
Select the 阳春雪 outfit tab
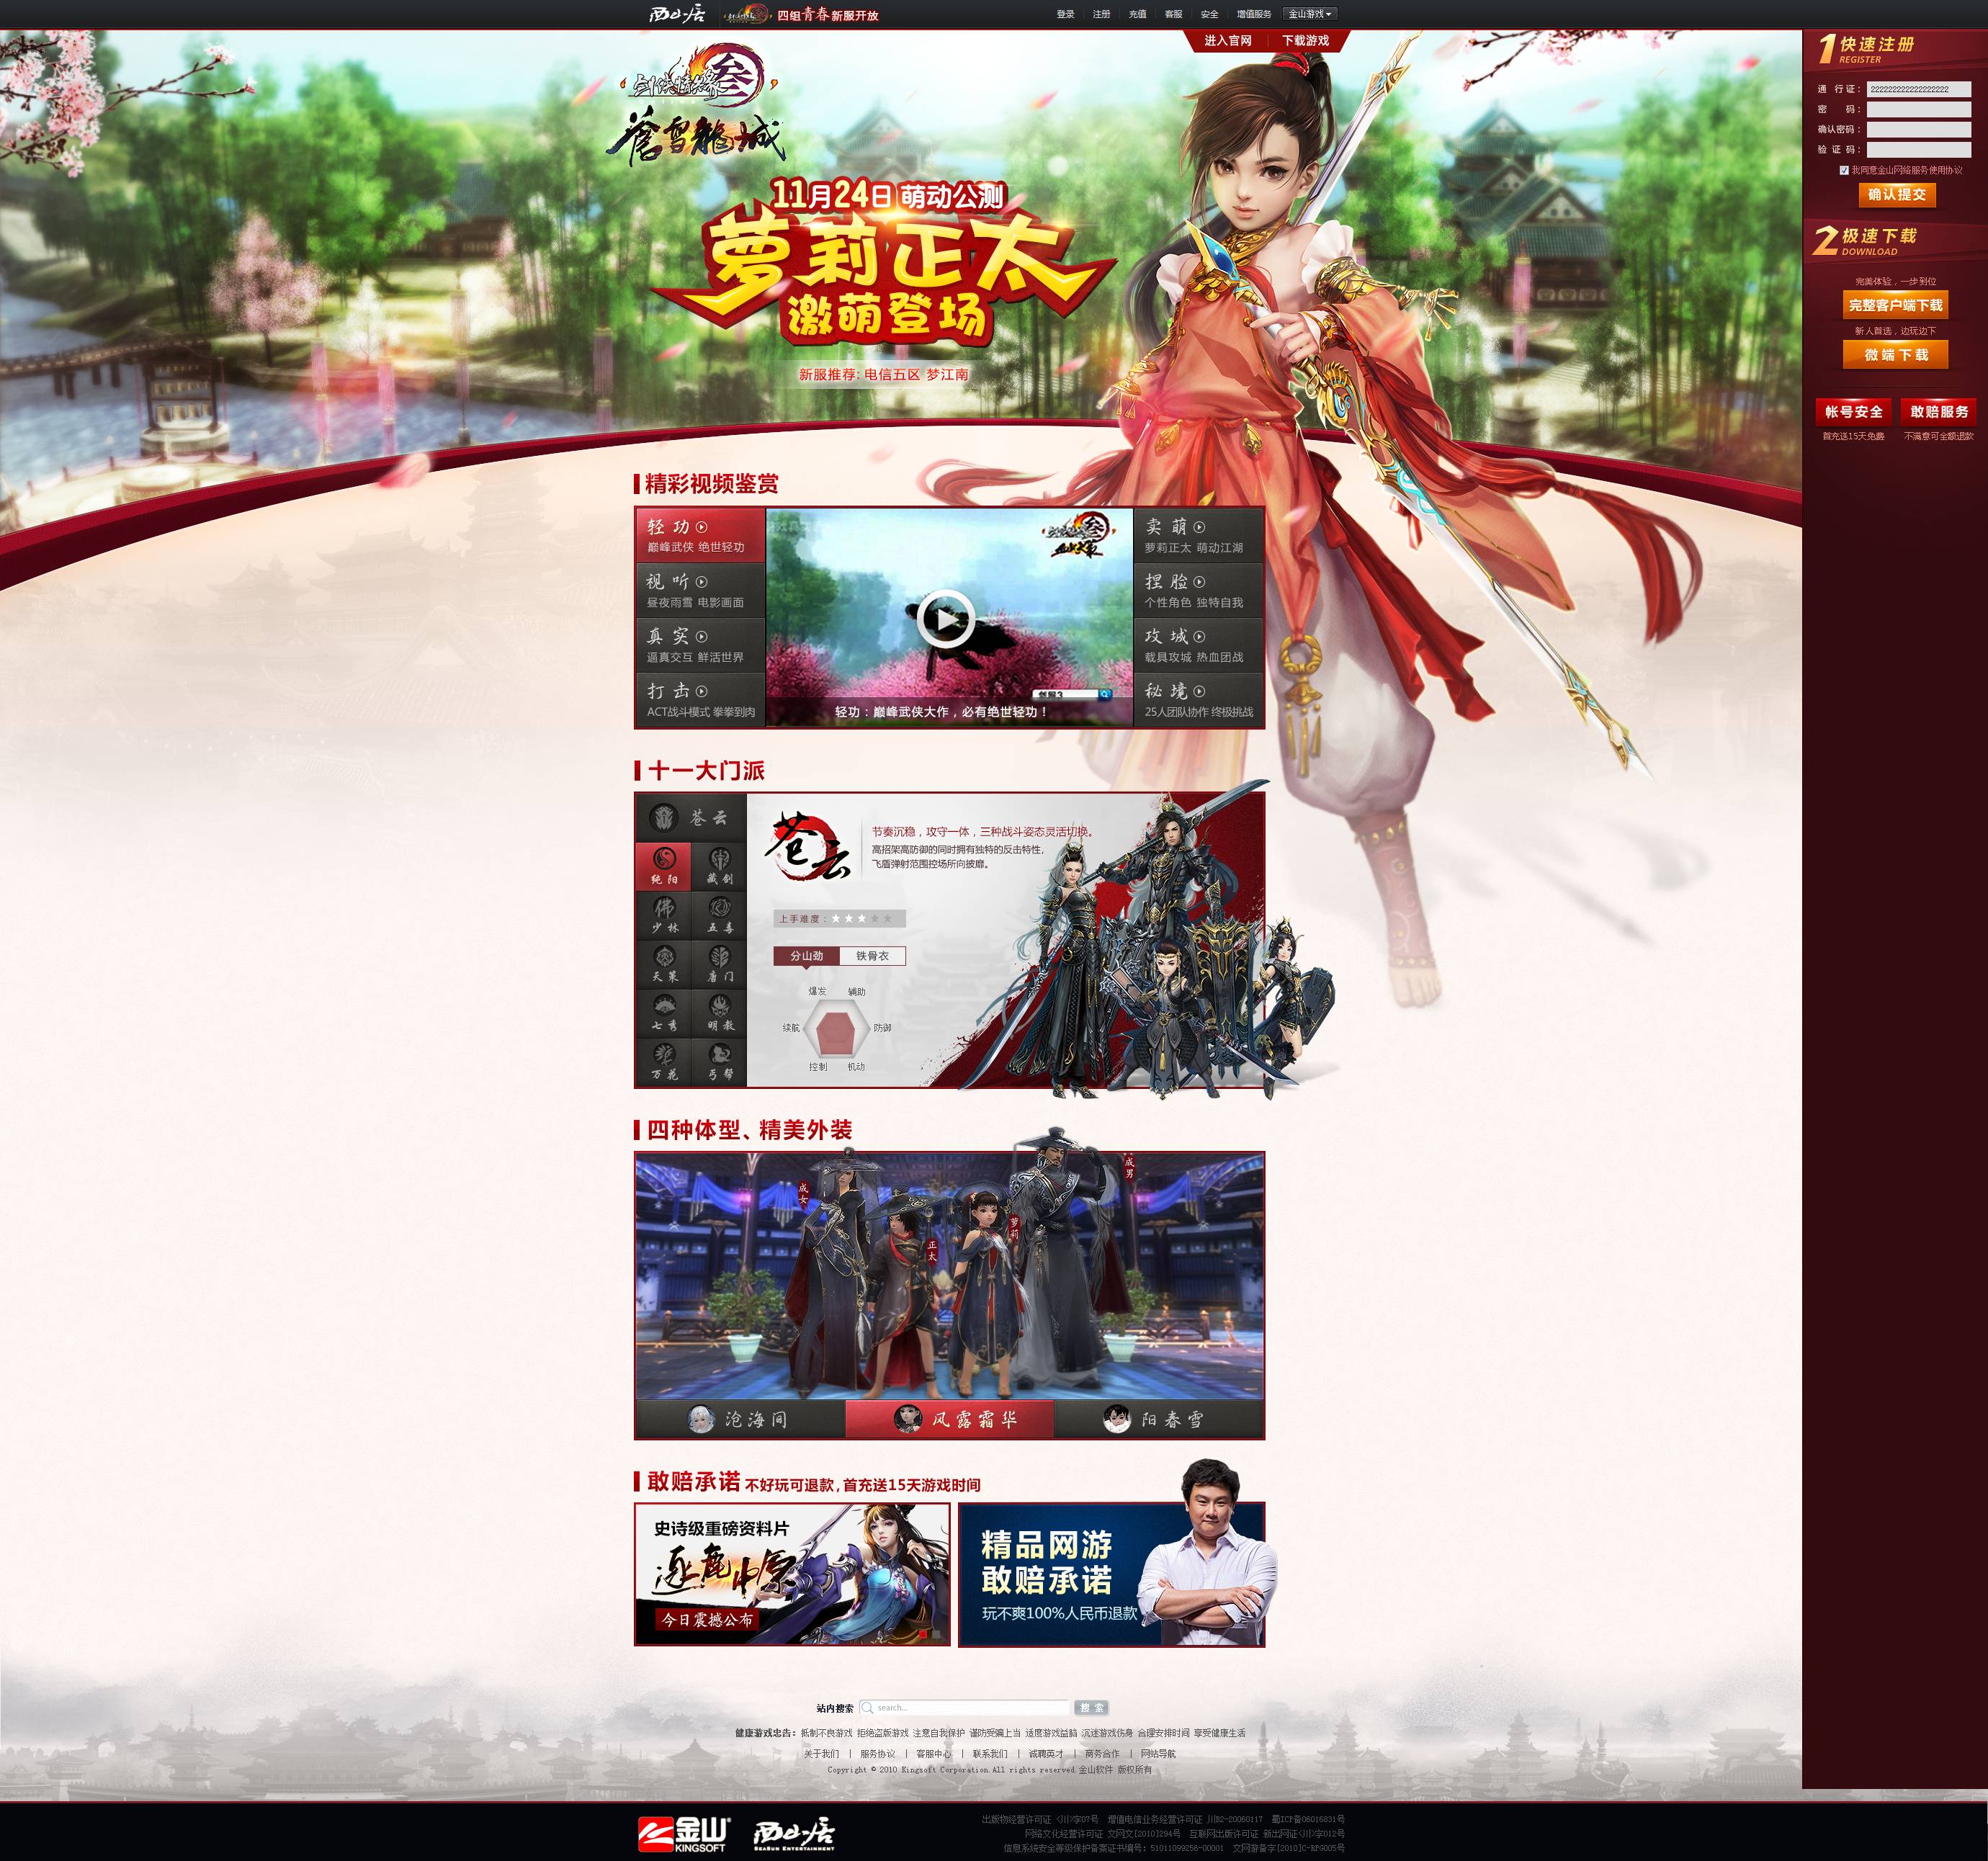point(1158,1419)
